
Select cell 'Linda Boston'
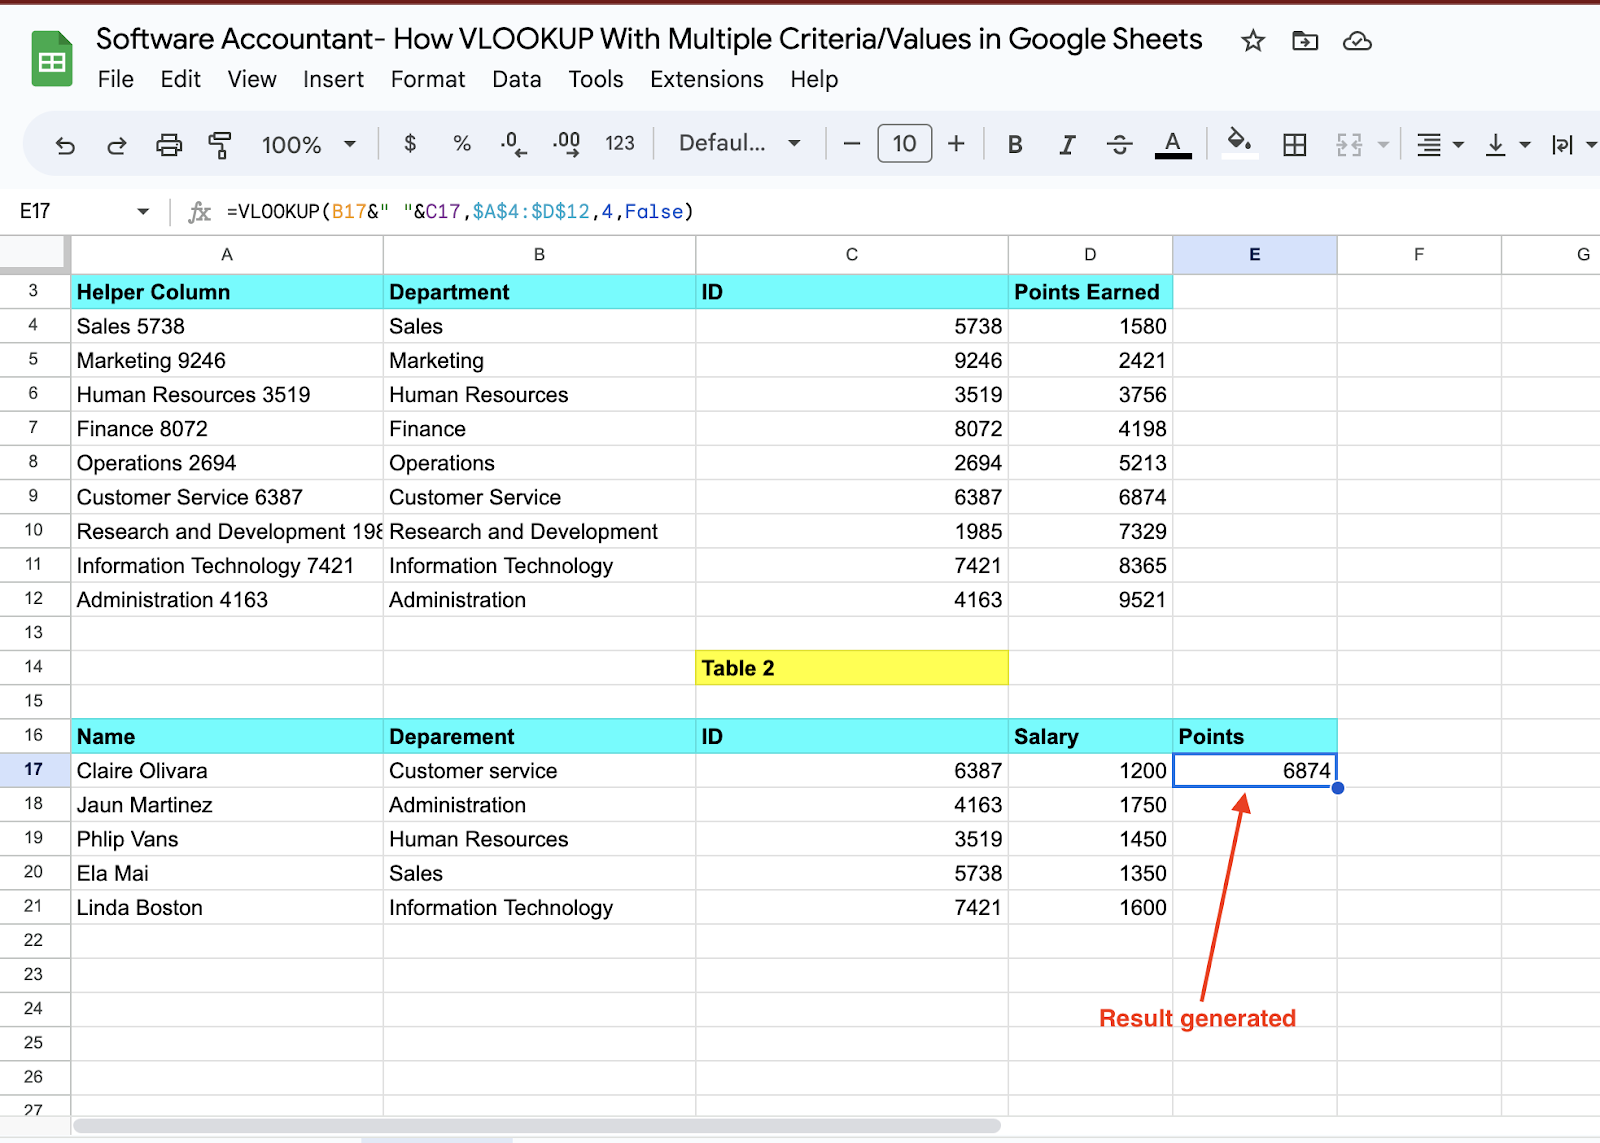pos(227,908)
